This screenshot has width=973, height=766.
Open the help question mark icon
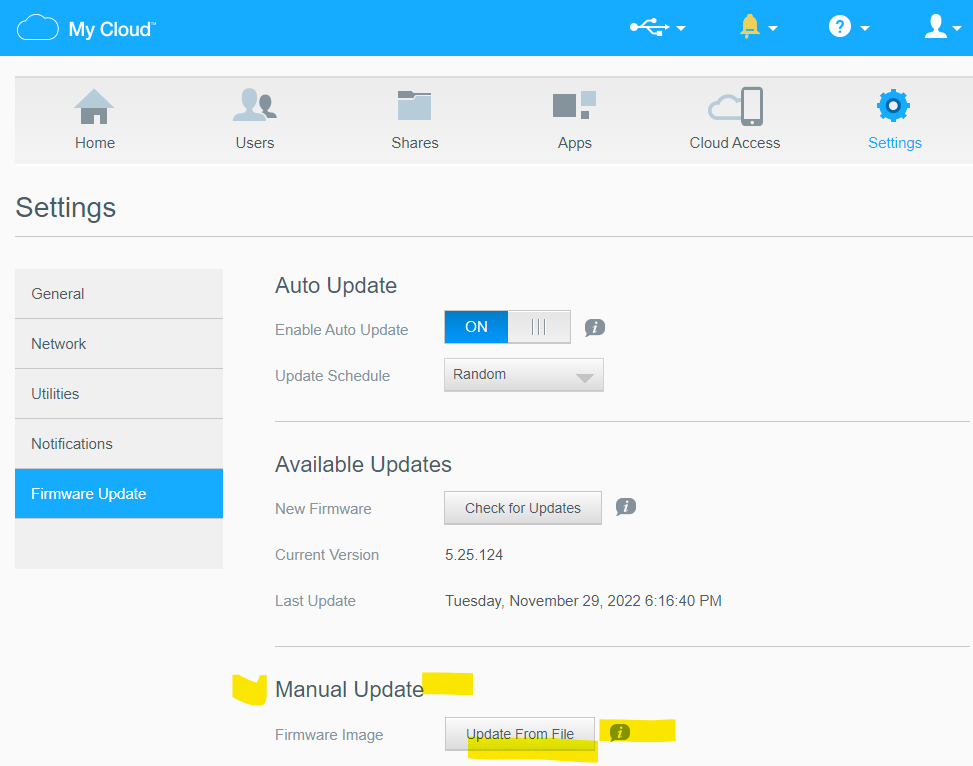pos(840,27)
